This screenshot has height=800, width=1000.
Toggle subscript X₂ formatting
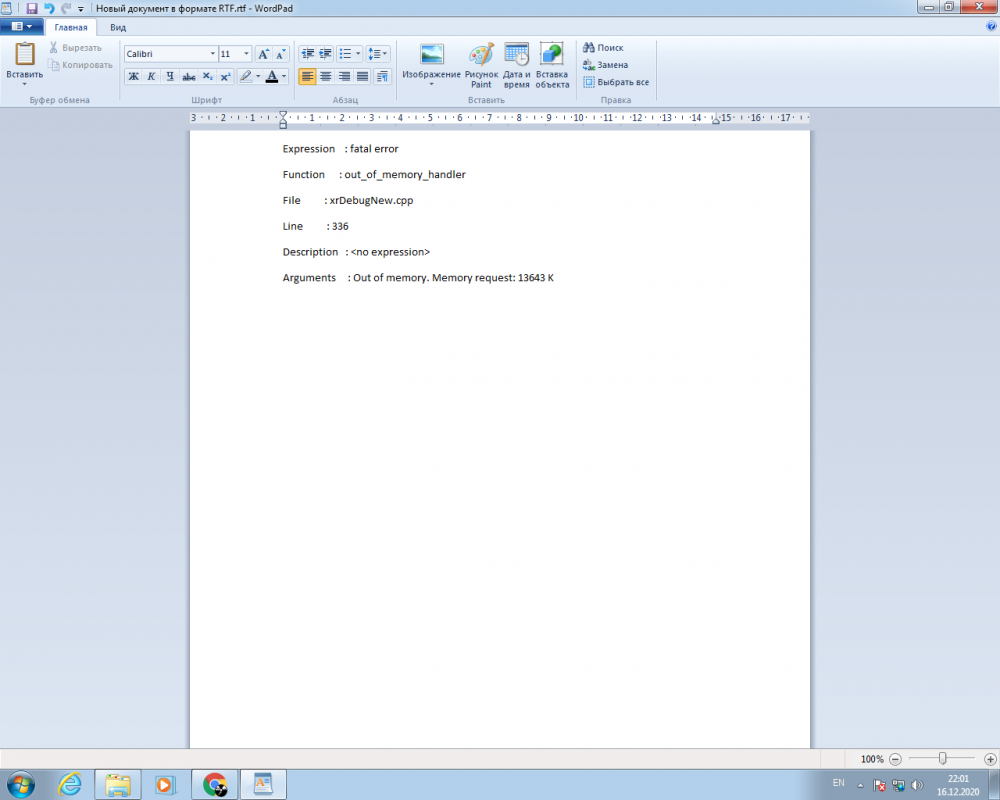click(207, 77)
